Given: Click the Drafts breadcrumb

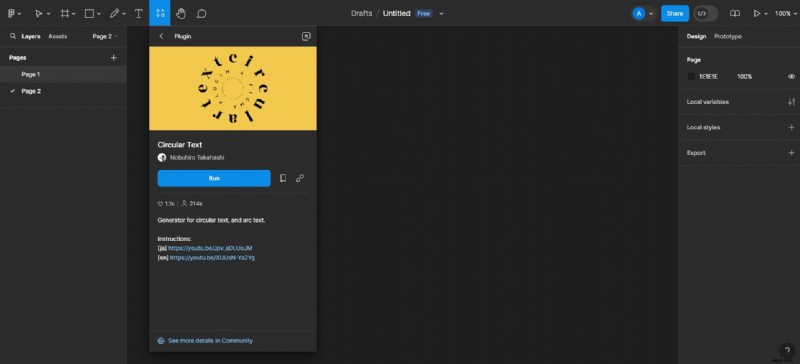Looking at the screenshot, I should point(361,14).
